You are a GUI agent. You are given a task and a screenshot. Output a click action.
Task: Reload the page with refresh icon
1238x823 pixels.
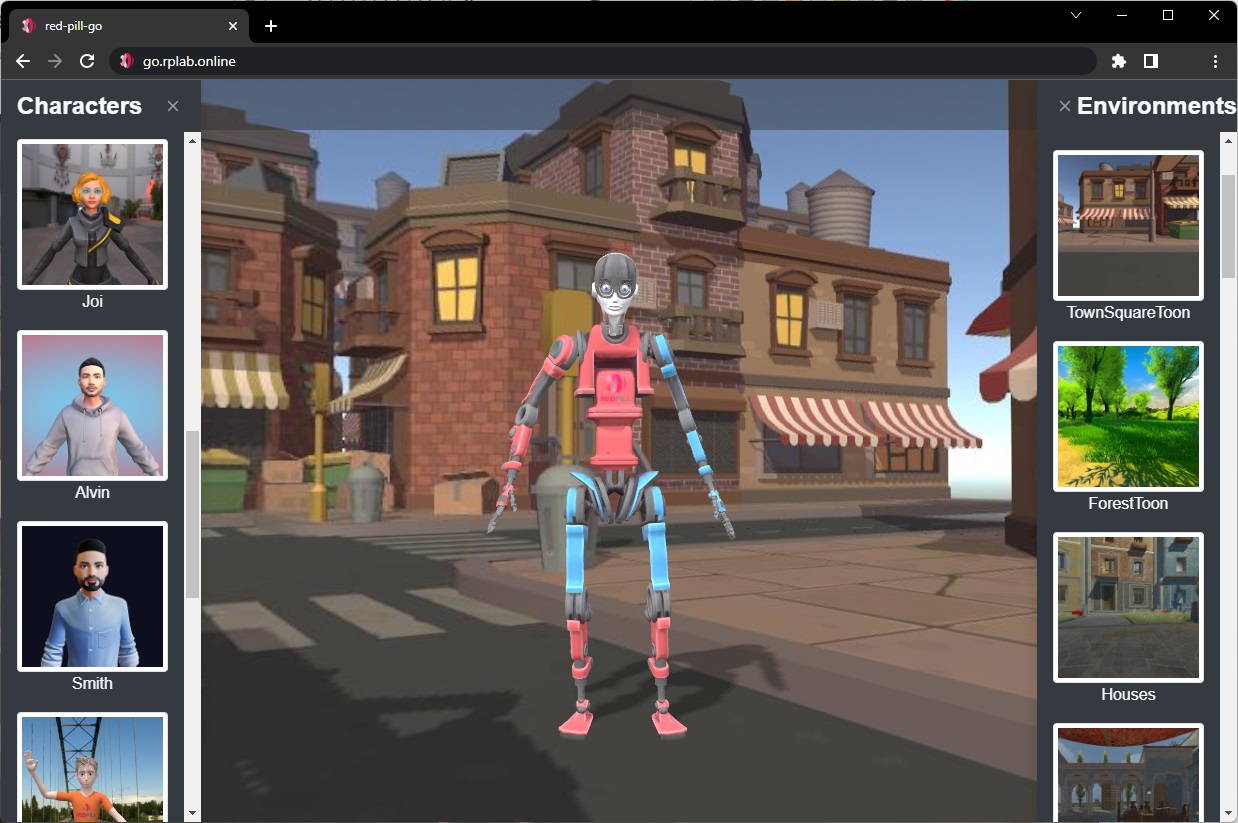click(x=87, y=61)
